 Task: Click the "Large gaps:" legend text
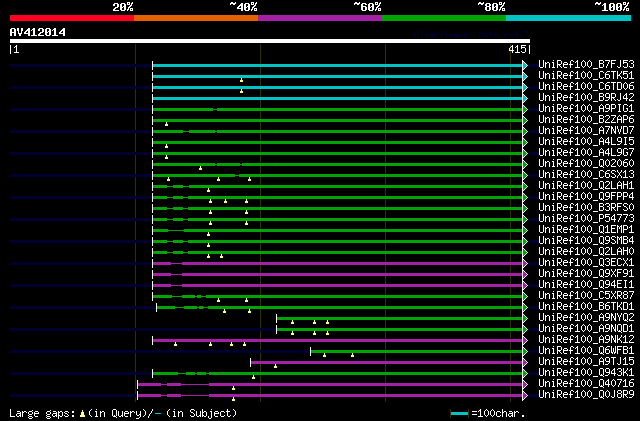click(x=42, y=413)
